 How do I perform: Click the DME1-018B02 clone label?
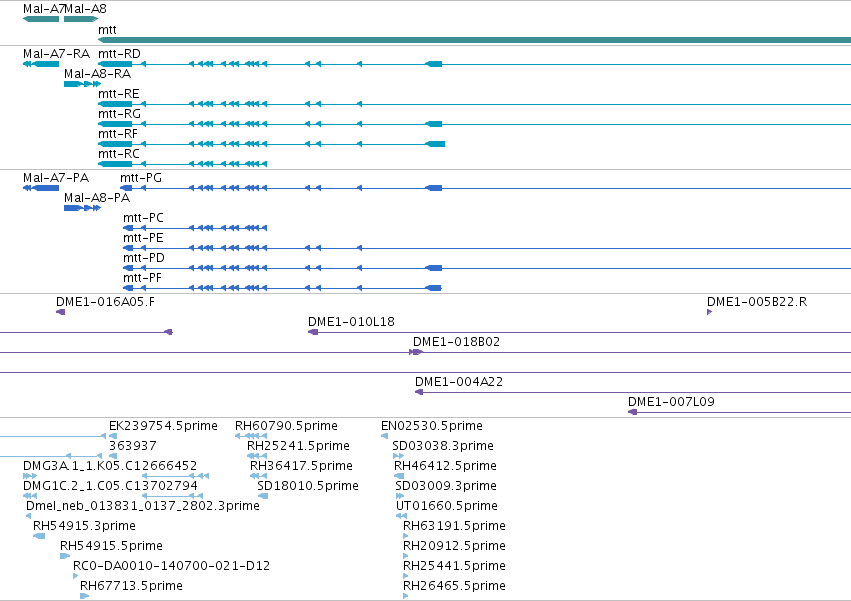point(456,343)
